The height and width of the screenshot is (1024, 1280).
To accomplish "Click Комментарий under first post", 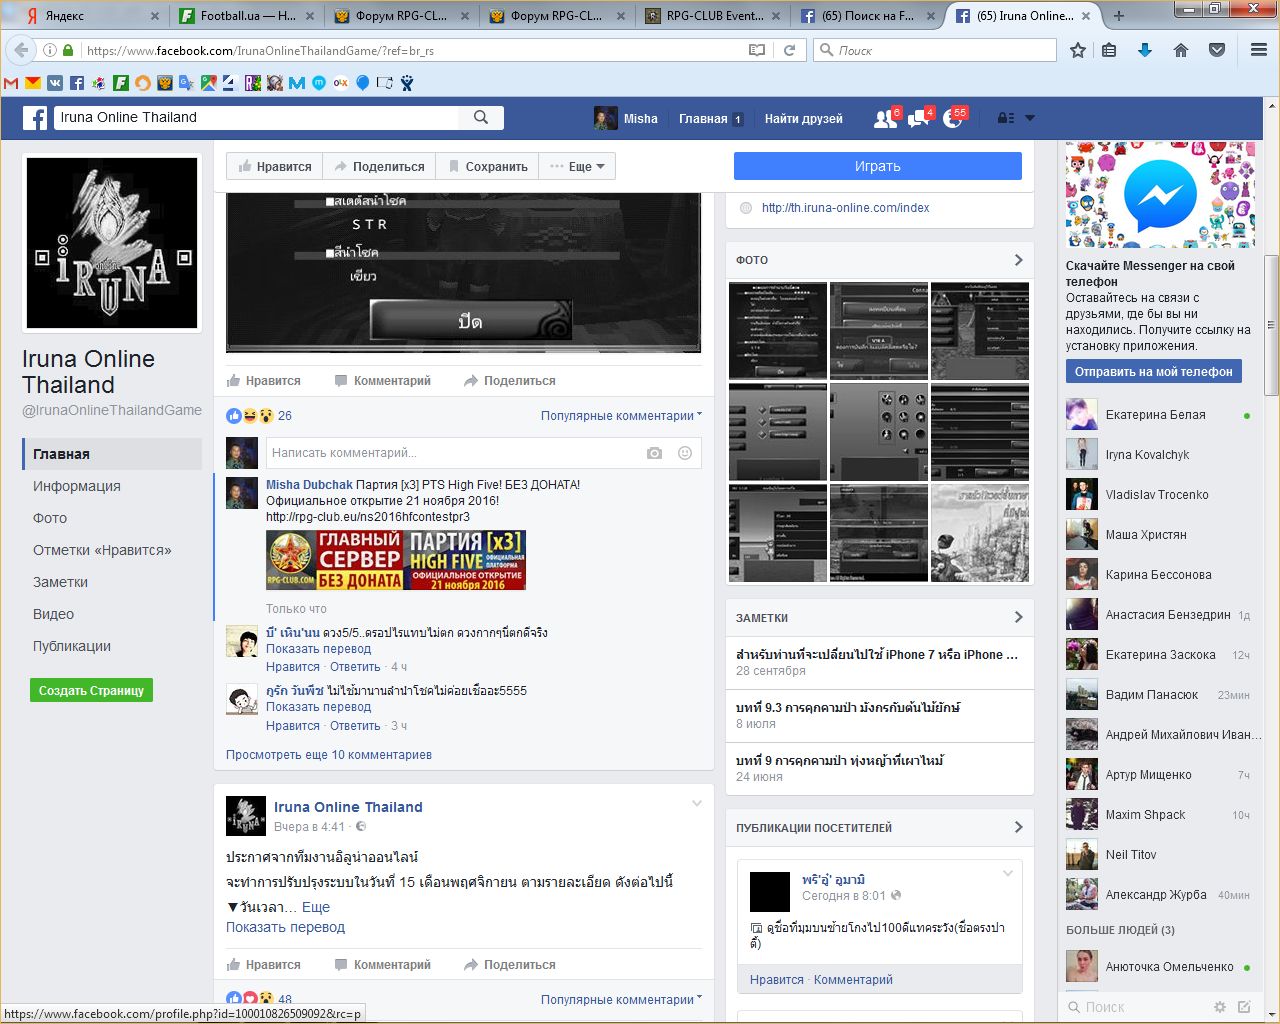I will click(x=383, y=381).
